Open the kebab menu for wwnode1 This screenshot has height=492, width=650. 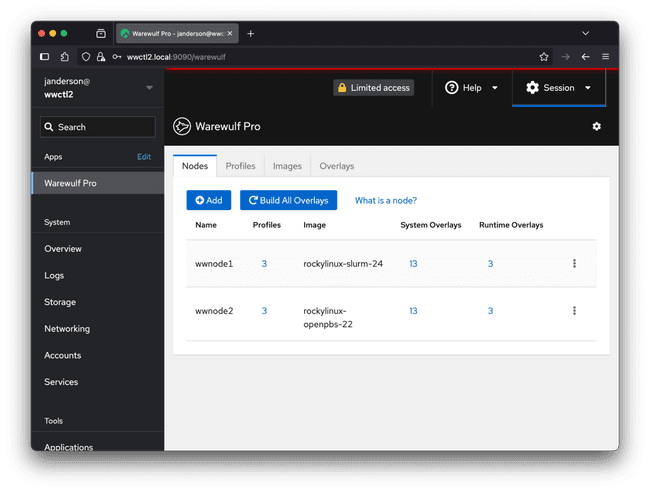click(574, 263)
